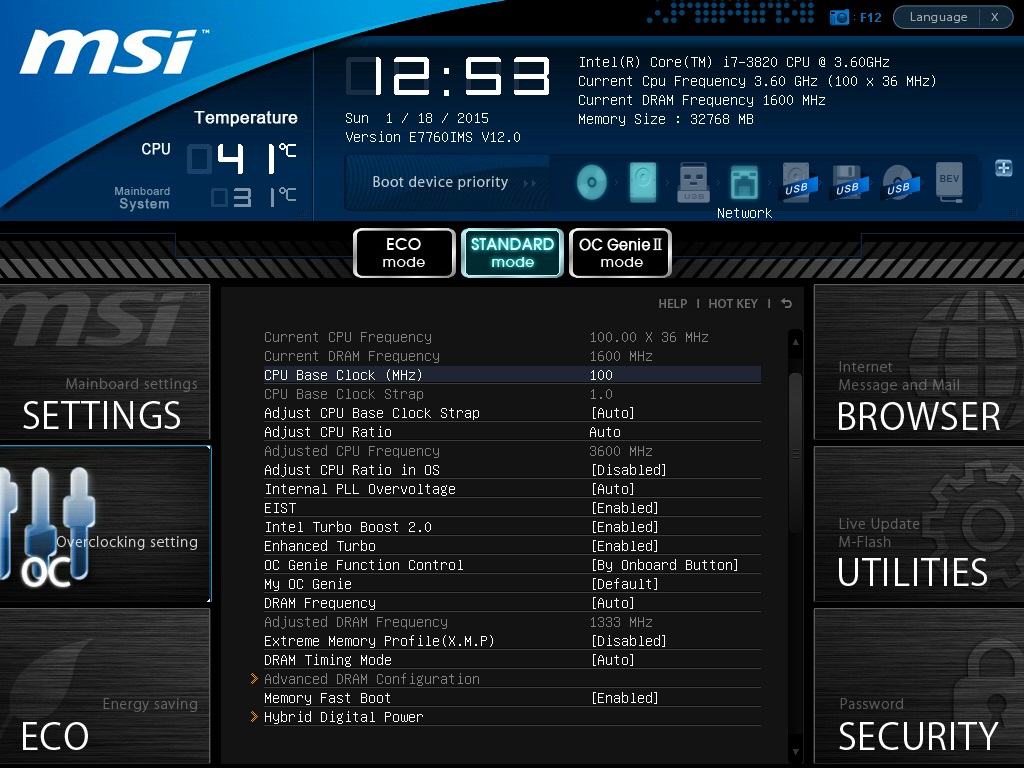Click the Adjusted DRAM Frequency 1333 MHz row
The width and height of the screenshot is (1024, 768).
[x=512, y=622]
